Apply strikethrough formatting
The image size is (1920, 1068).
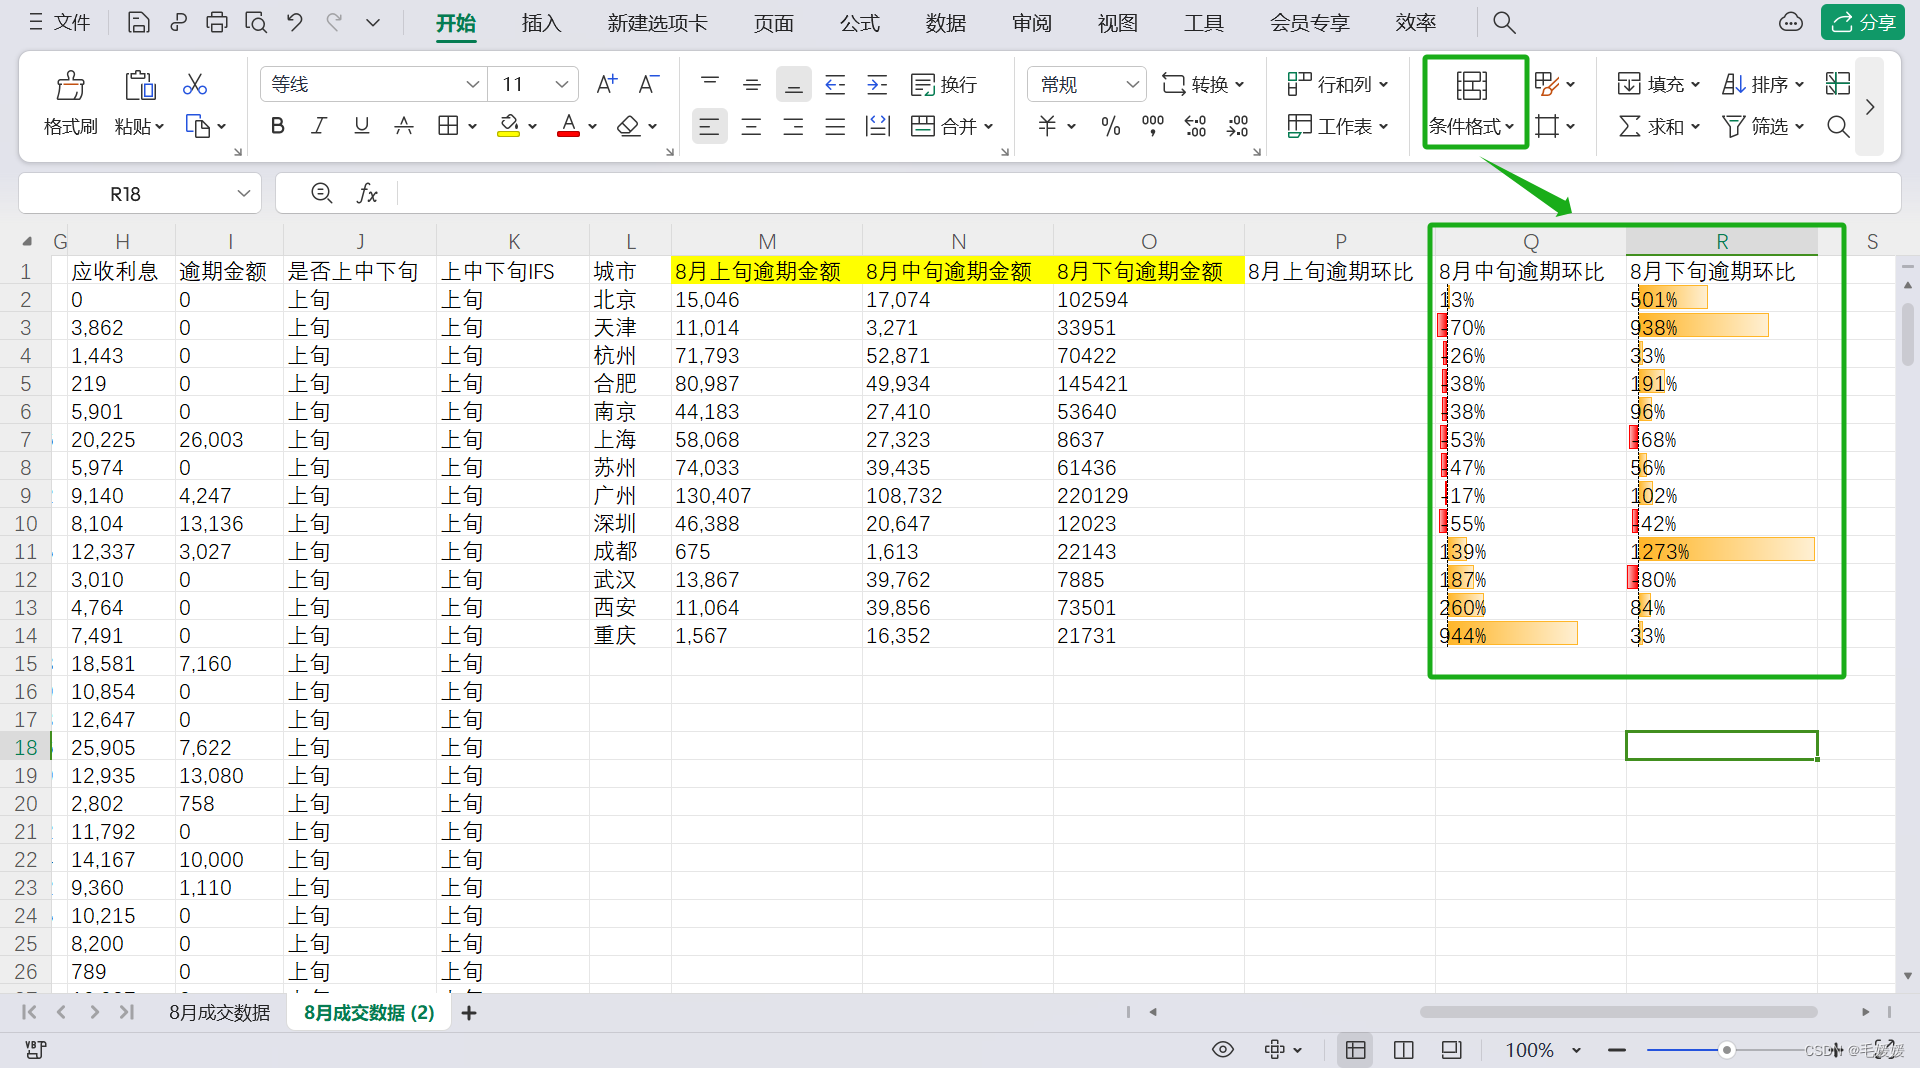click(404, 126)
